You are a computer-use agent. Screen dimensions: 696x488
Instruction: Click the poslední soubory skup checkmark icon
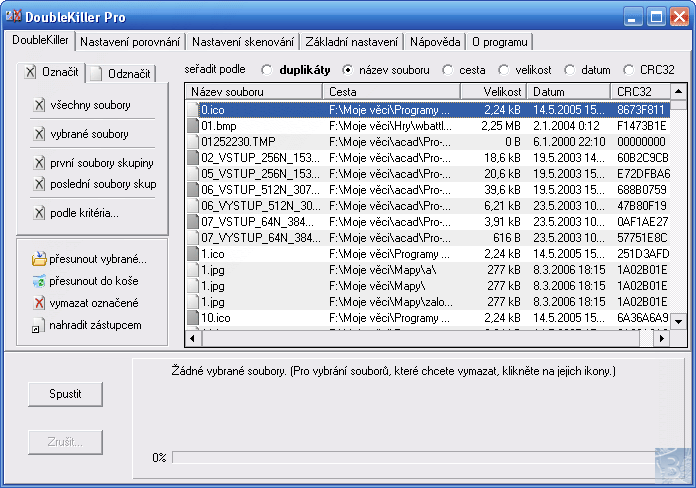(39, 184)
